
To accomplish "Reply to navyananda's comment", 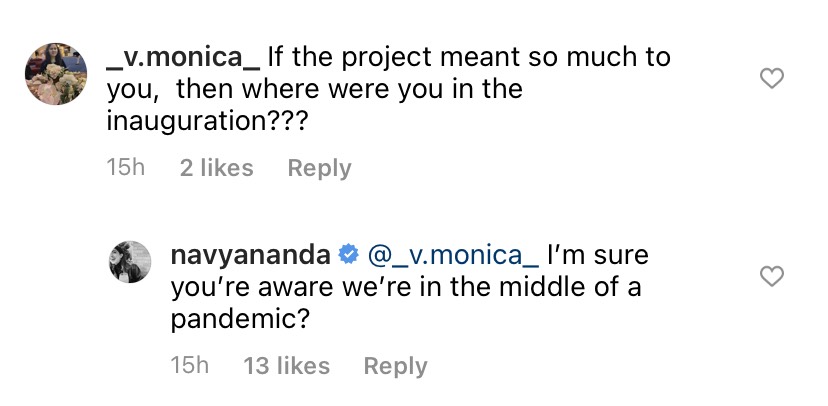I will coord(395,367).
